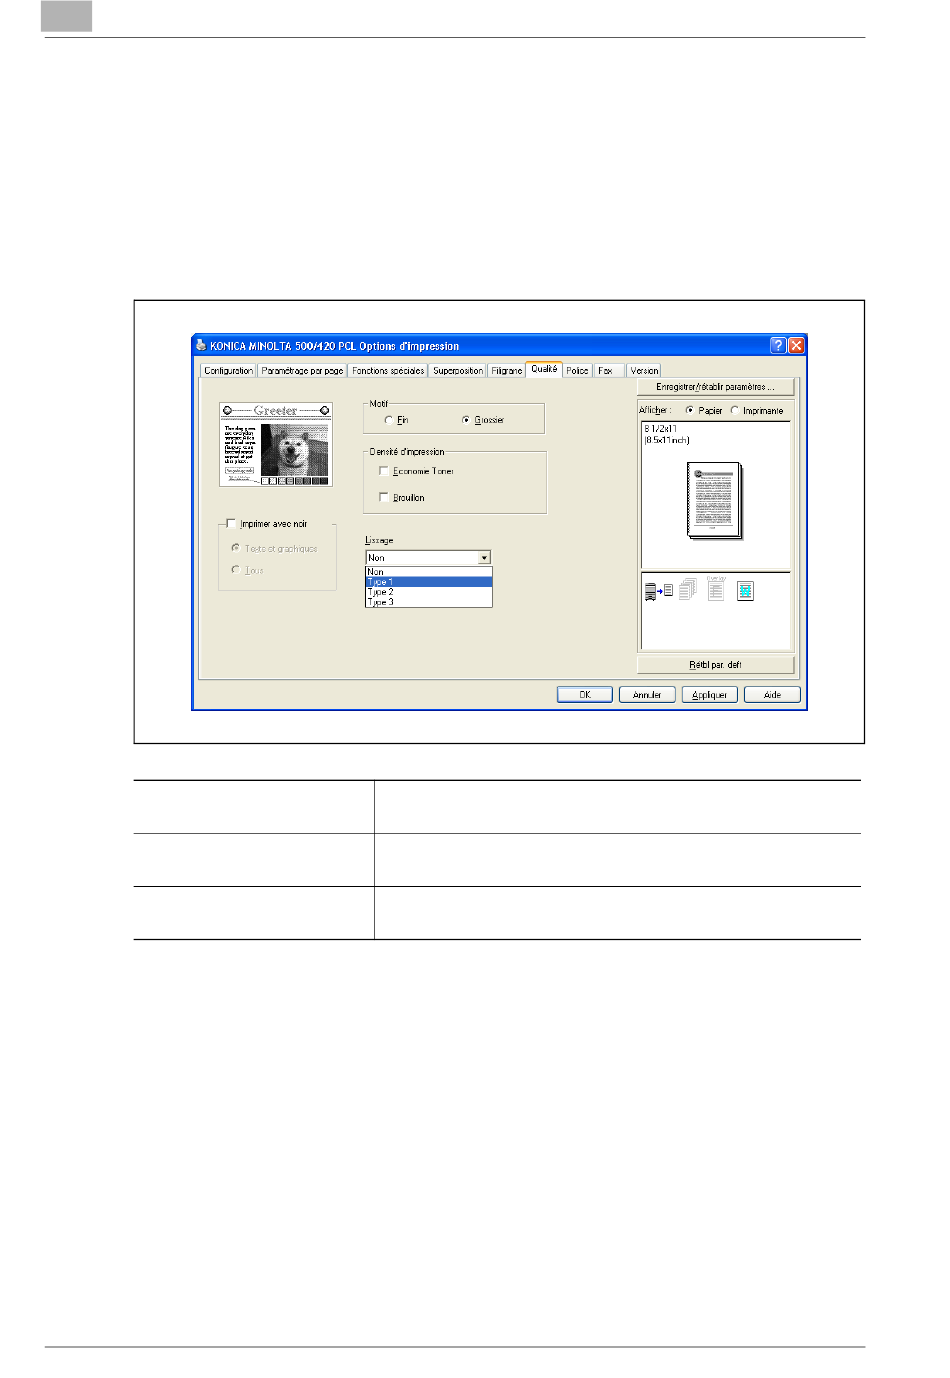950x1378 pixels.
Task: Choose Type 1 in the Lissage list
Action: [429, 582]
